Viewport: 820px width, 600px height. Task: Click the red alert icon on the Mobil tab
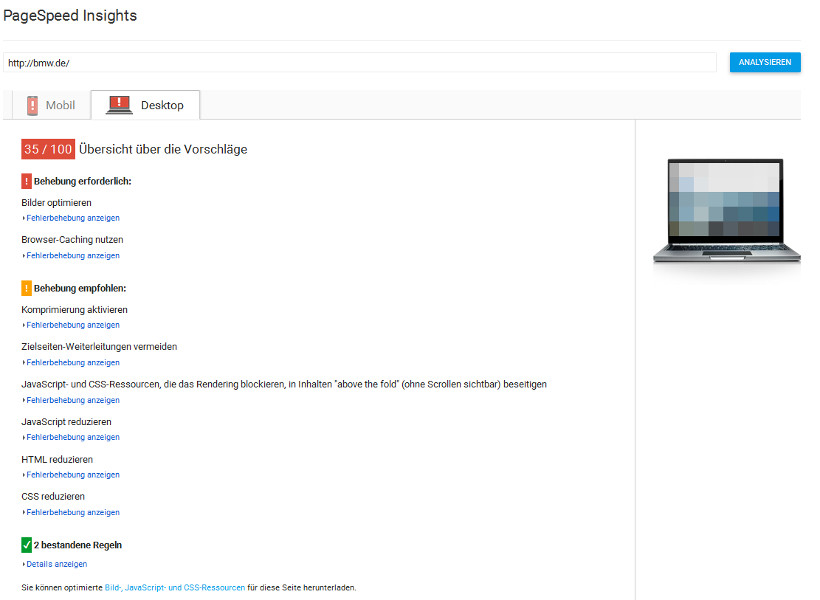click(32, 104)
